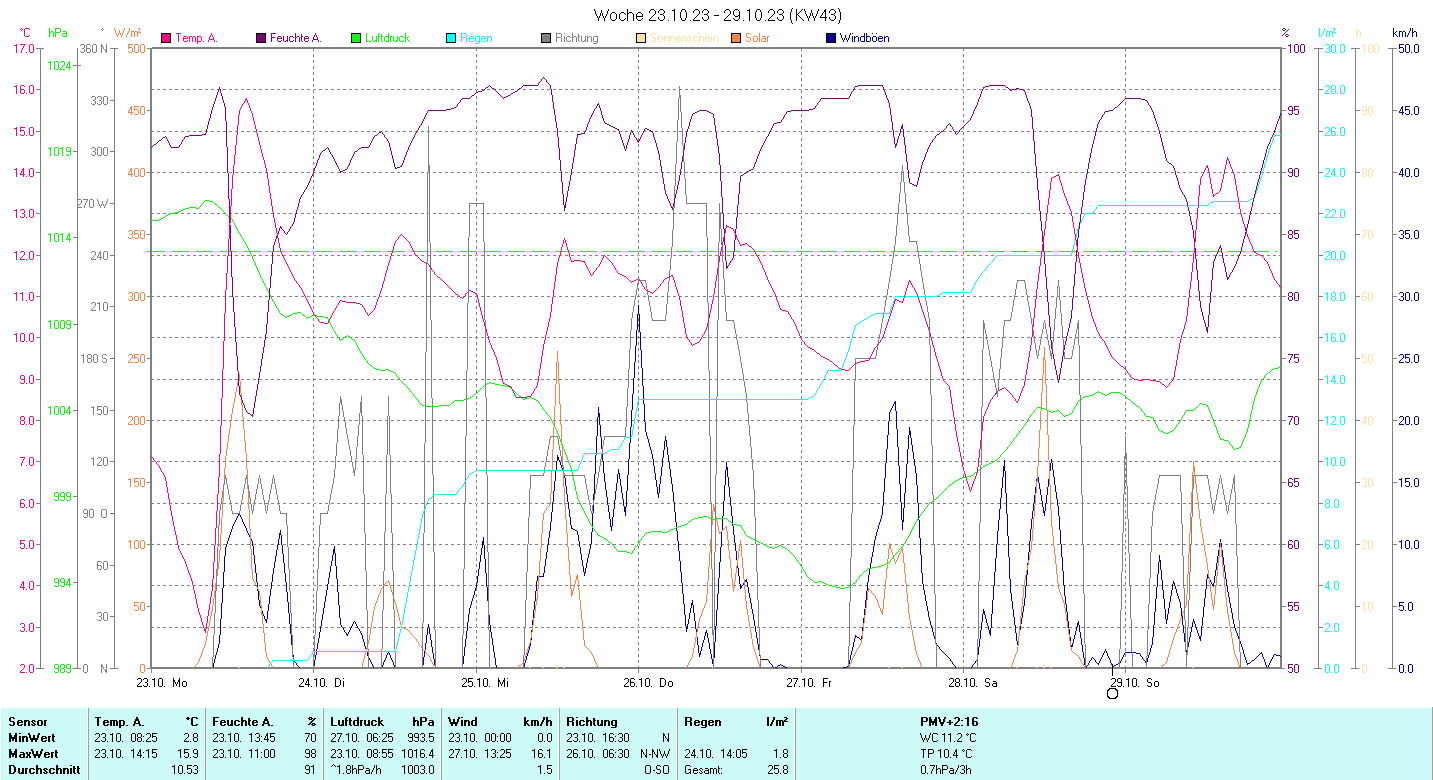This screenshot has width=1433, height=780.
Task: Click the PMV+2:16 entry
Action: 949,722
